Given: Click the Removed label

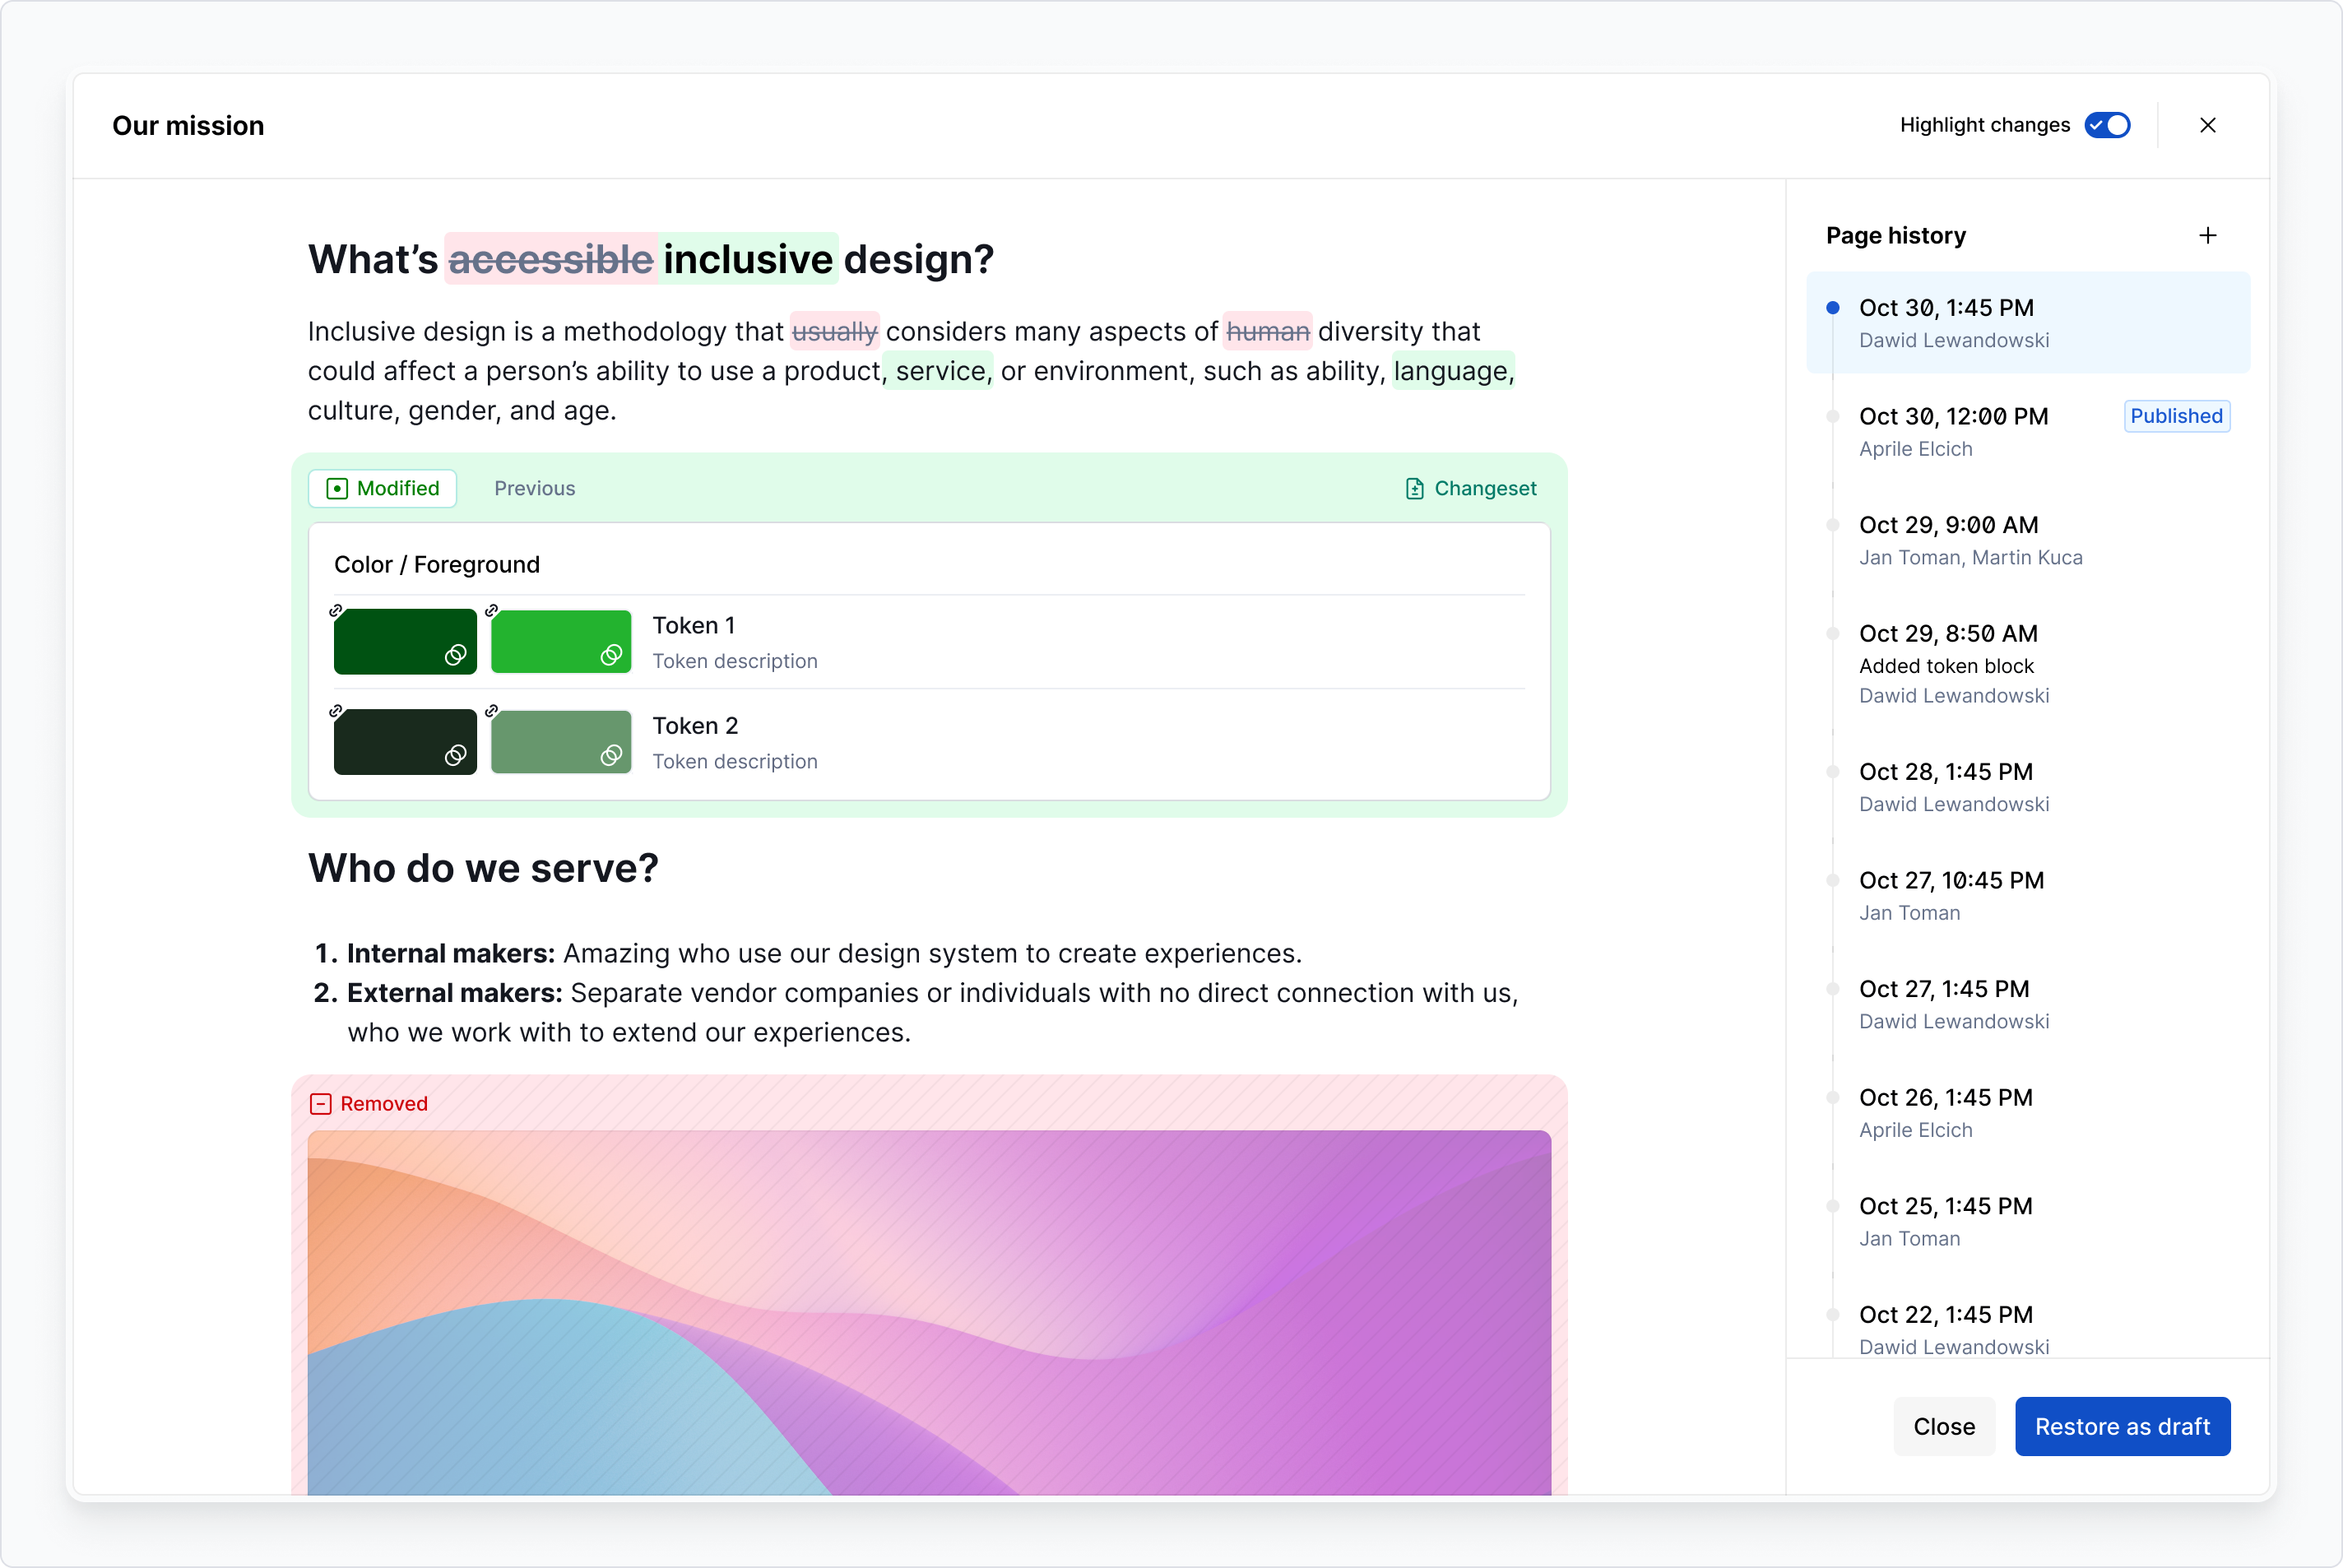Looking at the screenshot, I should [x=384, y=1103].
